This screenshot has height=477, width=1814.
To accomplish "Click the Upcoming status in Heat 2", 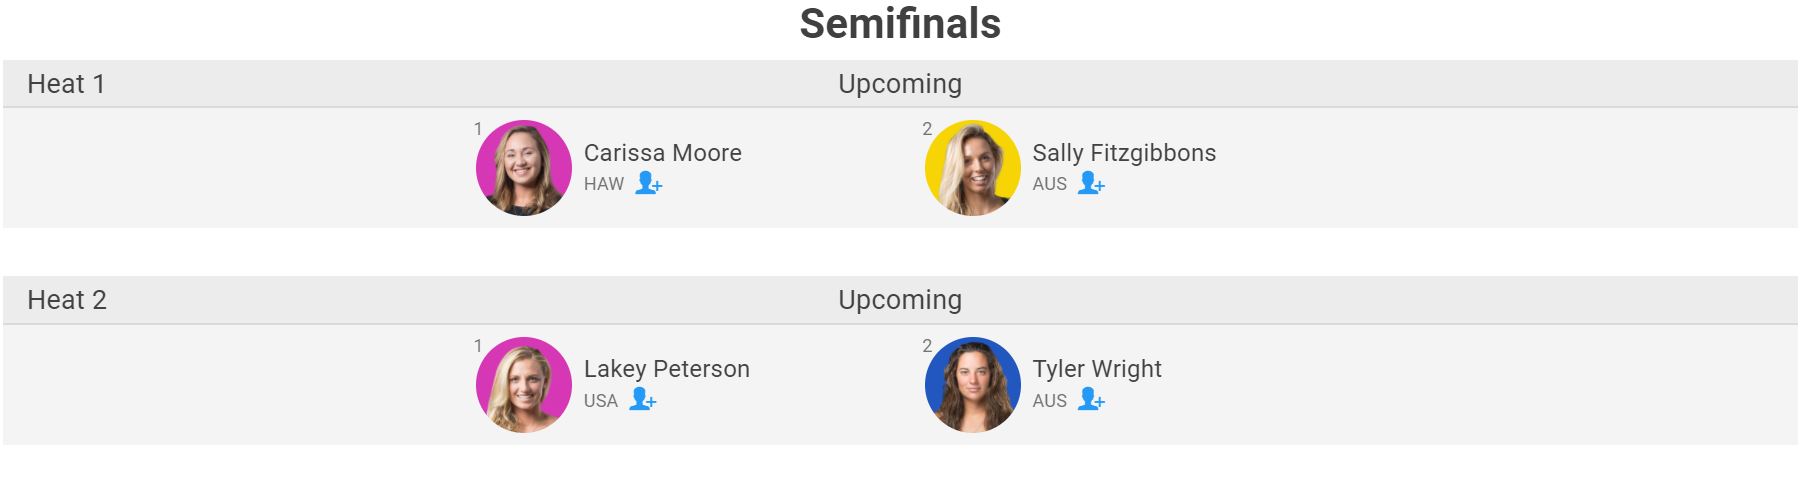I will tap(899, 300).
